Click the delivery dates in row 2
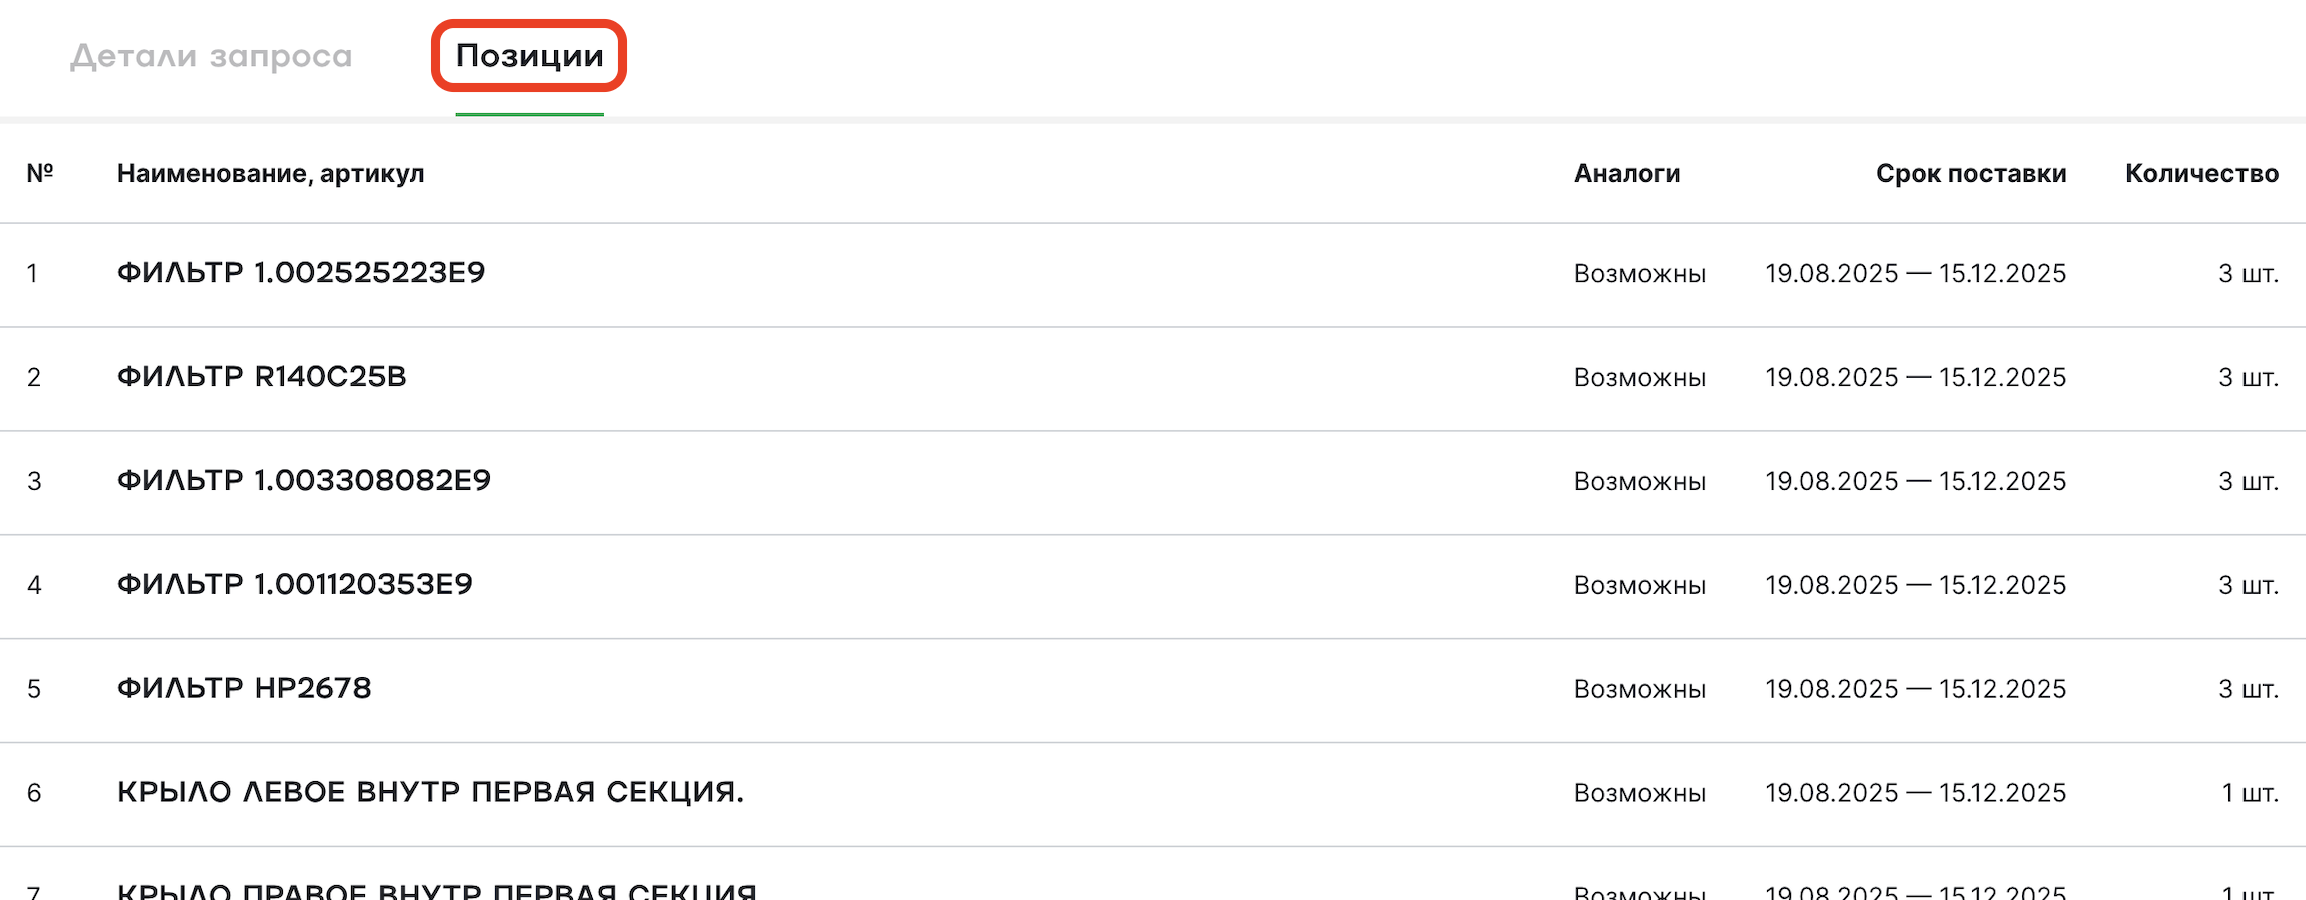This screenshot has width=2306, height=900. pyautogui.click(x=1915, y=378)
